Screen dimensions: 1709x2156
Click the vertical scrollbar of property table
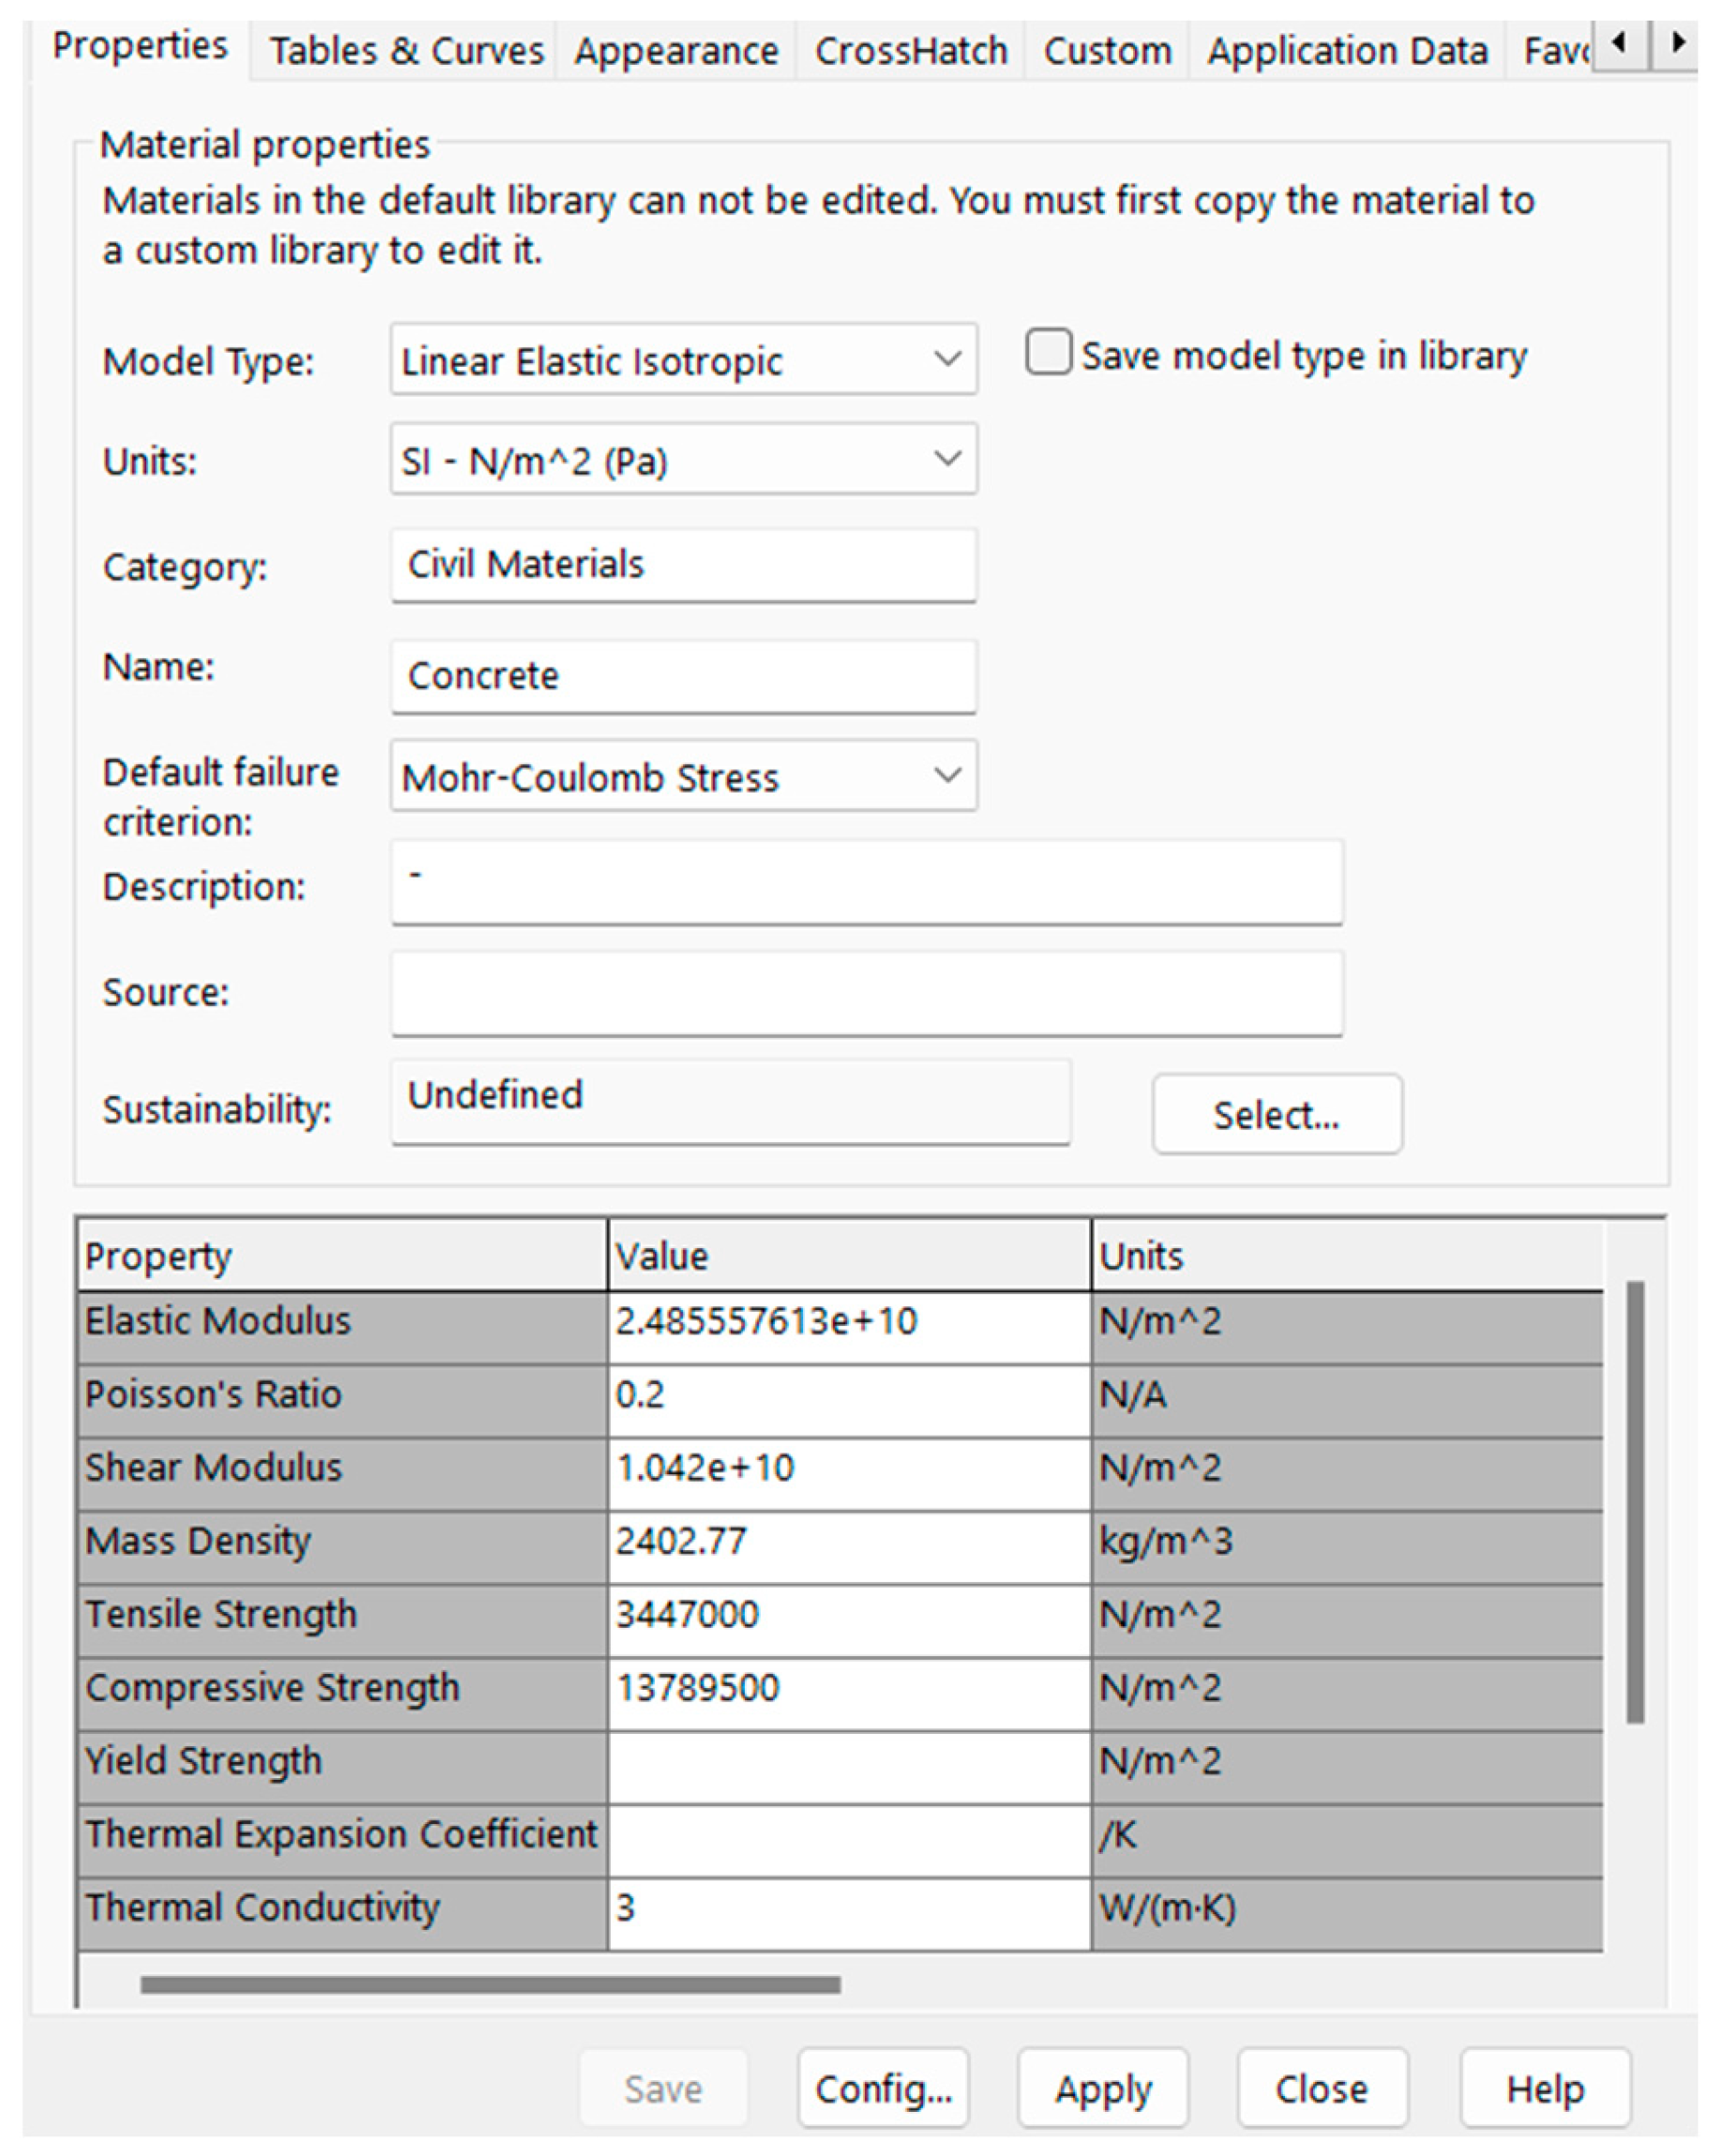(x=1635, y=1500)
